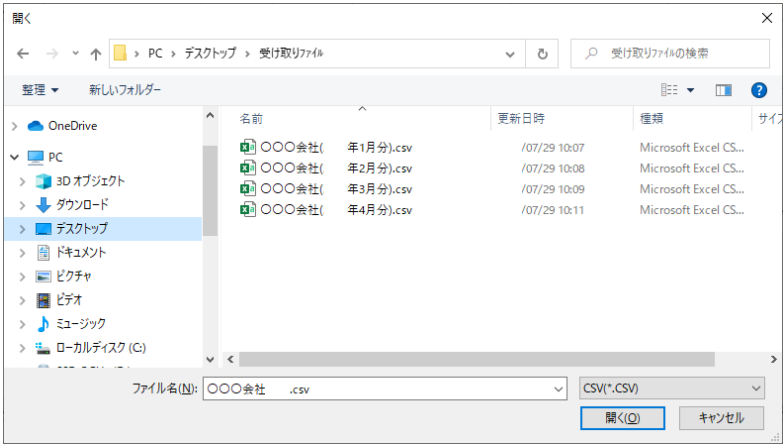The image size is (784, 445).
Task: Open the CSV(*.CSV) file type dropdown
Action: click(671, 389)
